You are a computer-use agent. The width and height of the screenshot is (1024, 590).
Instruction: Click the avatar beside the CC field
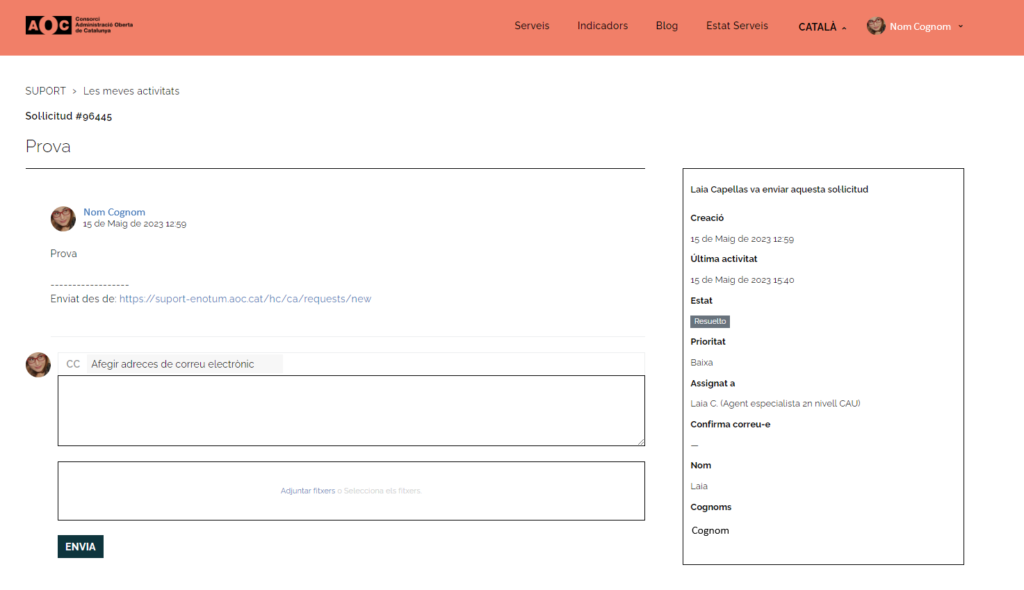click(x=38, y=365)
